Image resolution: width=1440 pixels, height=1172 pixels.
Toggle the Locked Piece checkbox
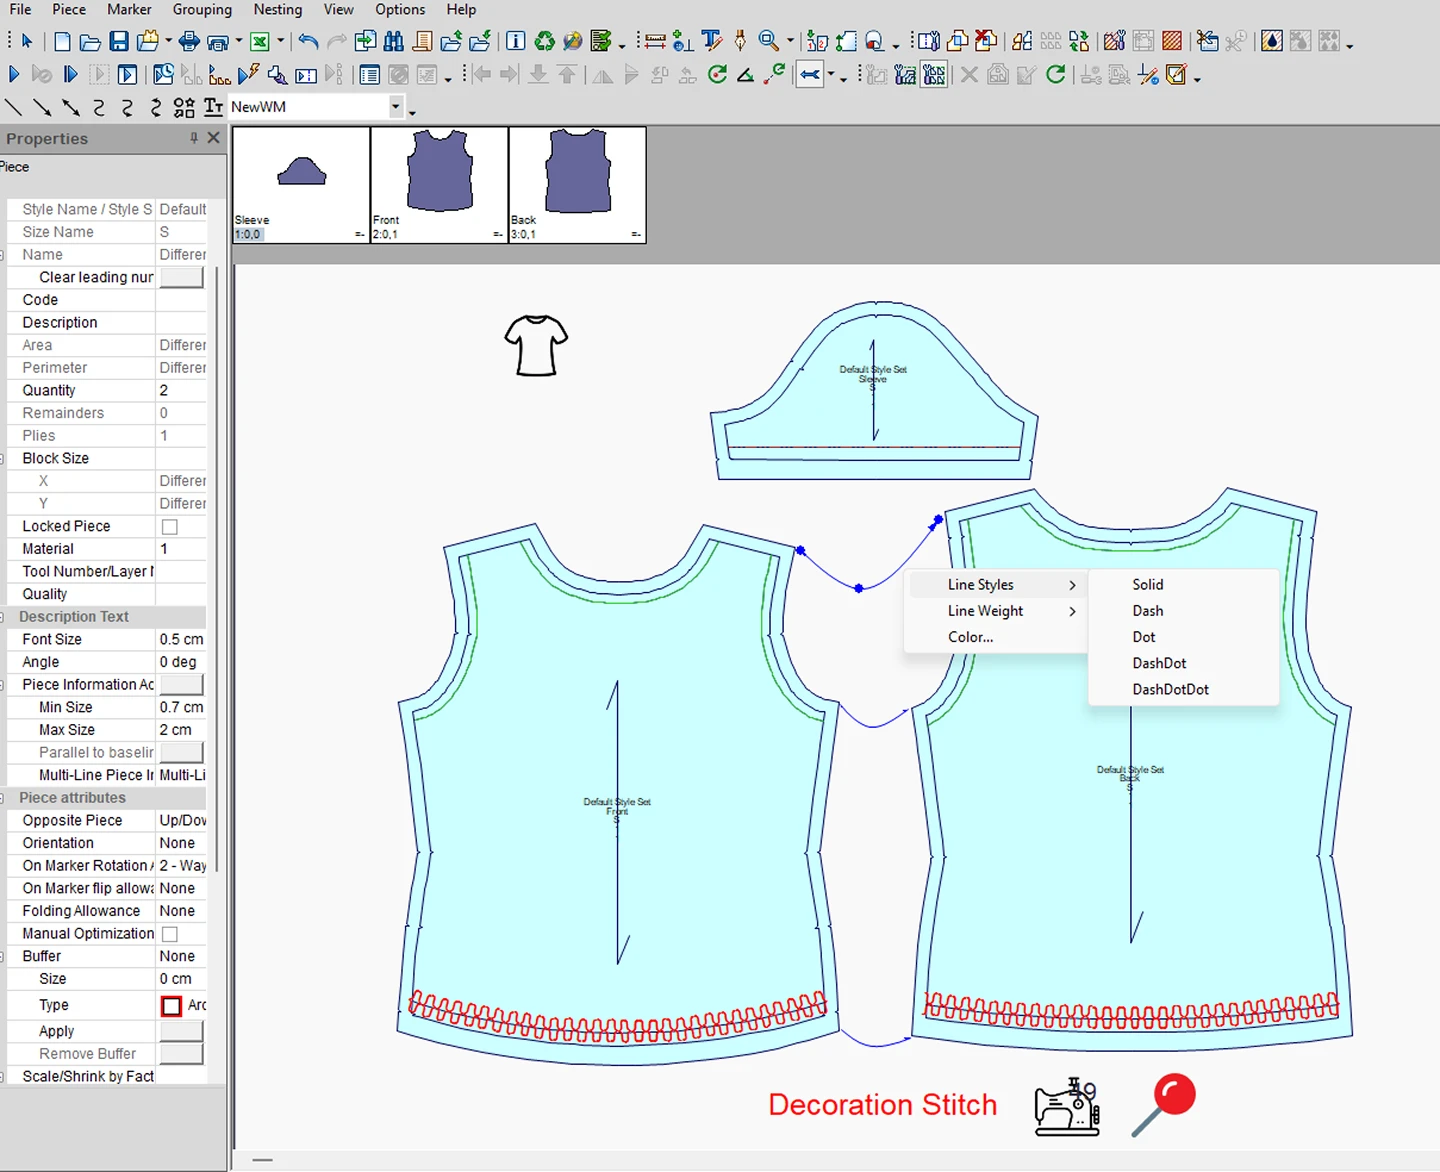point(170,527)
